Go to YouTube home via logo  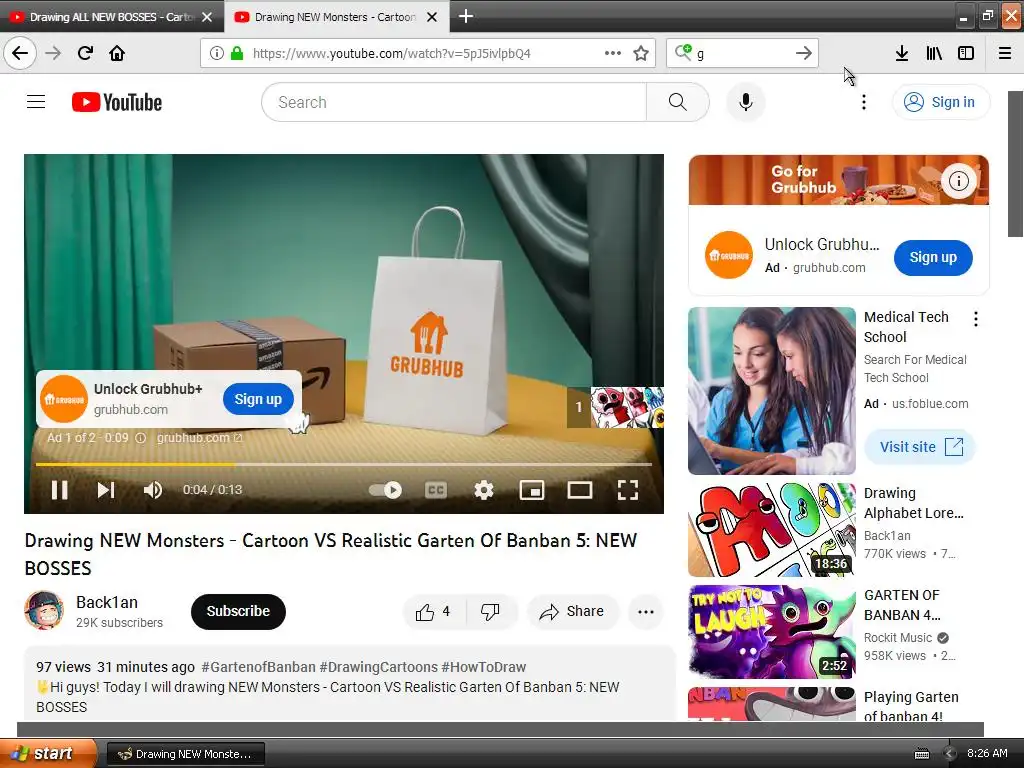pos(117,102)
